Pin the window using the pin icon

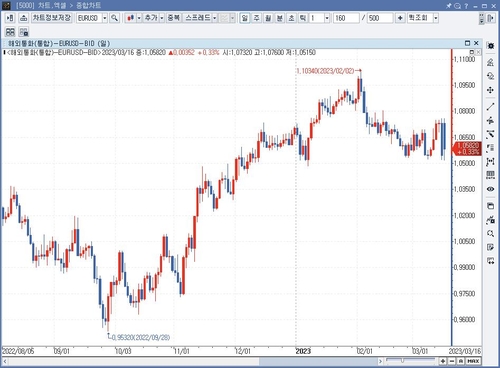(x=449, y=6)
